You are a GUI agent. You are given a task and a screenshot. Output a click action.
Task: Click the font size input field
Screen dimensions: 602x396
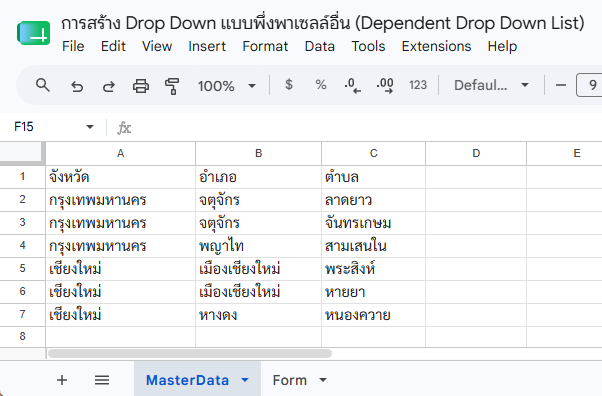click(x=589, y=85)
